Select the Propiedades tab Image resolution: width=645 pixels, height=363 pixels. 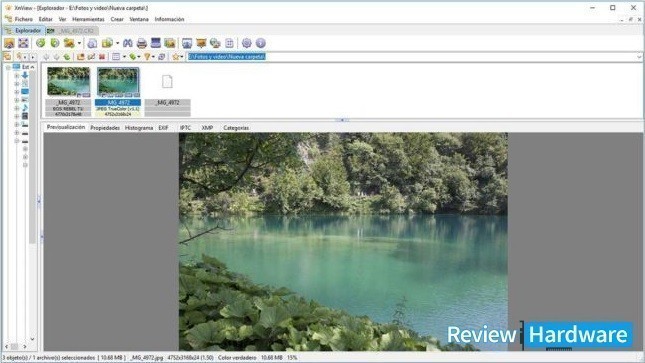point(105,128)
